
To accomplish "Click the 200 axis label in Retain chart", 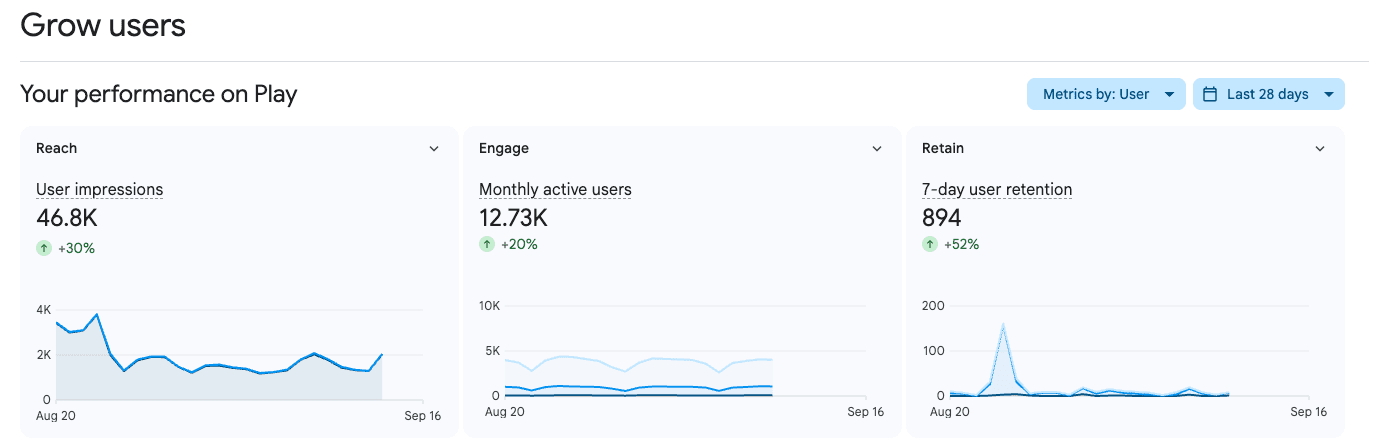I will click(933, 305).
